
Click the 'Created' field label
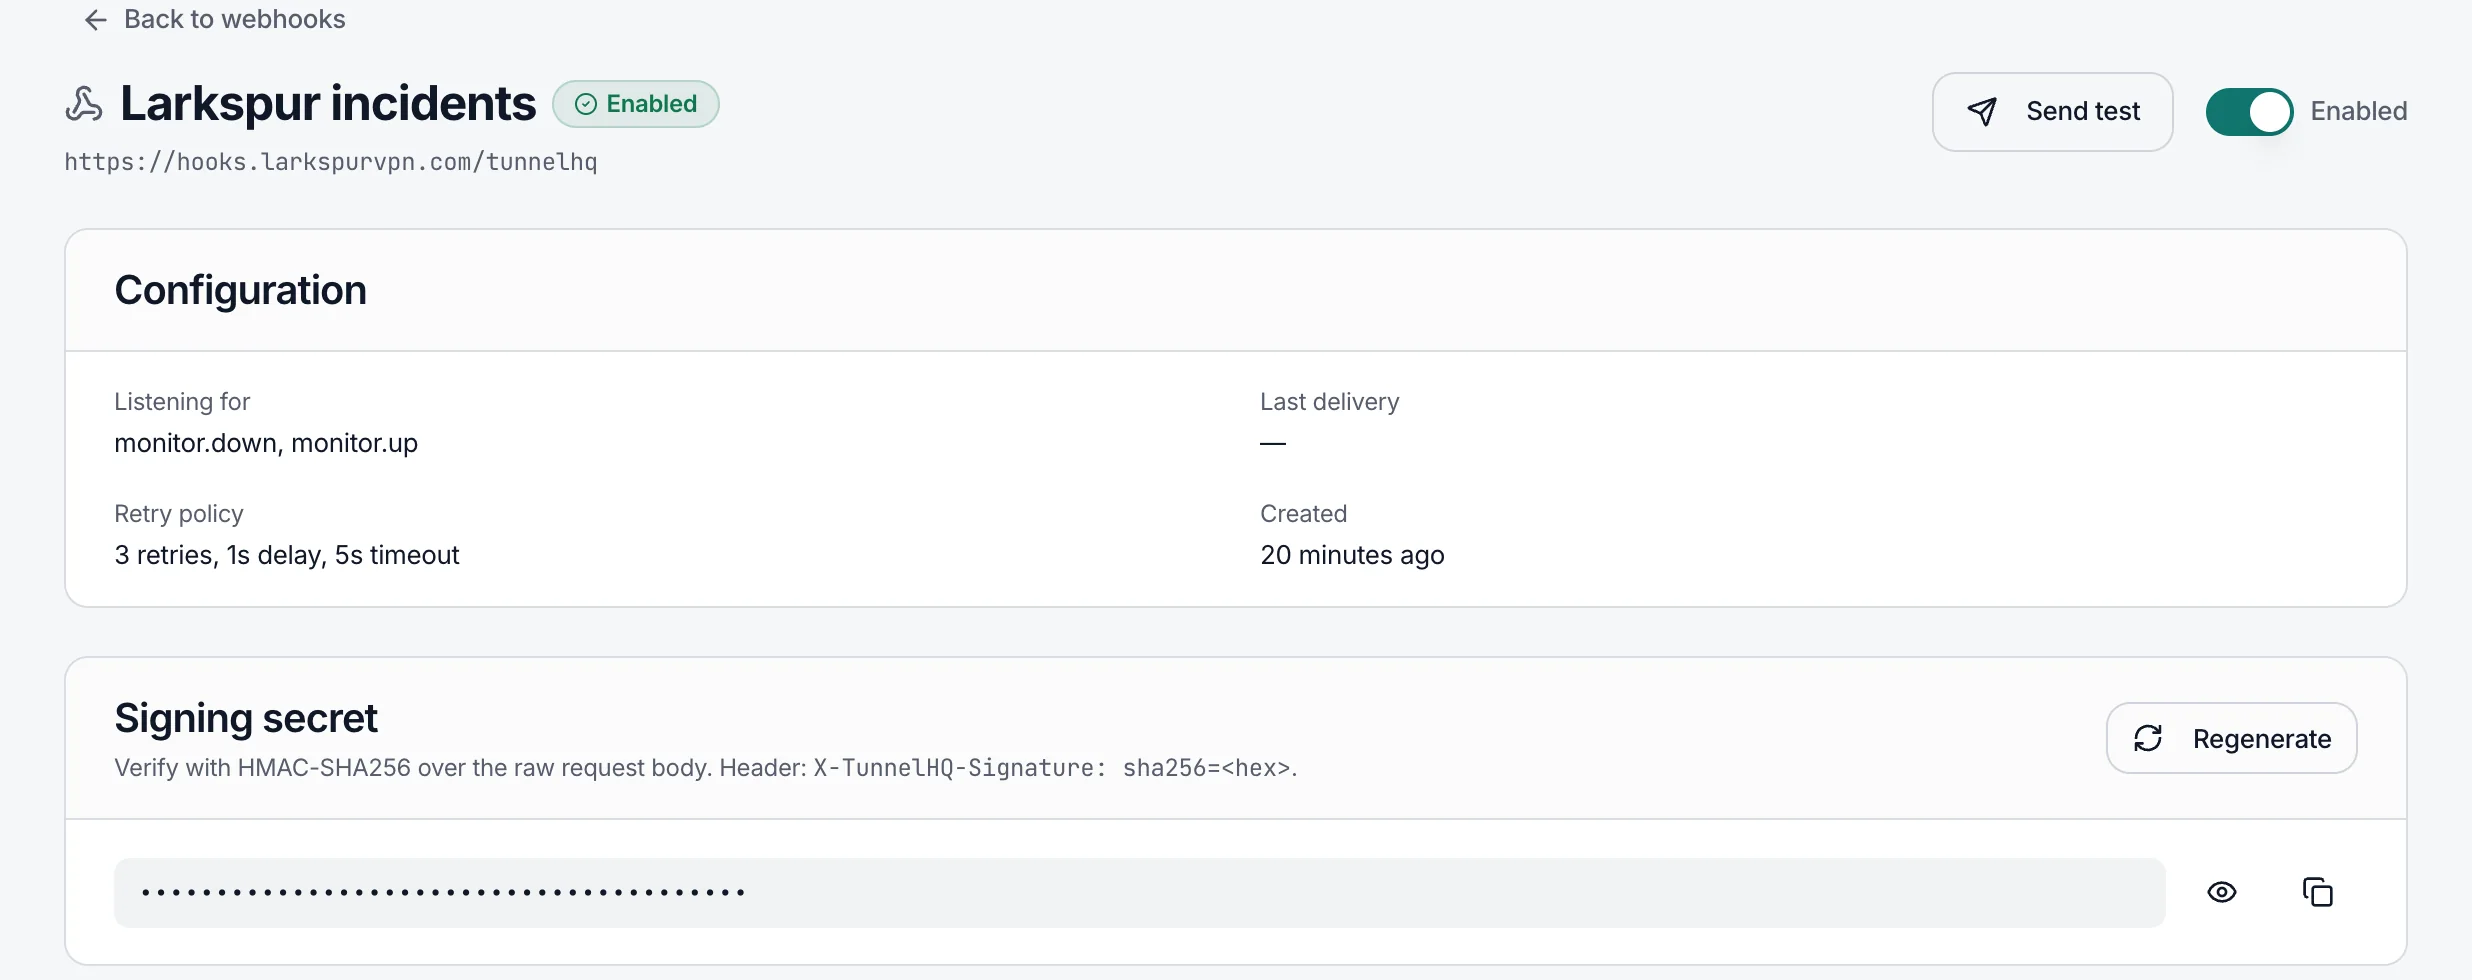point(1303,514)
